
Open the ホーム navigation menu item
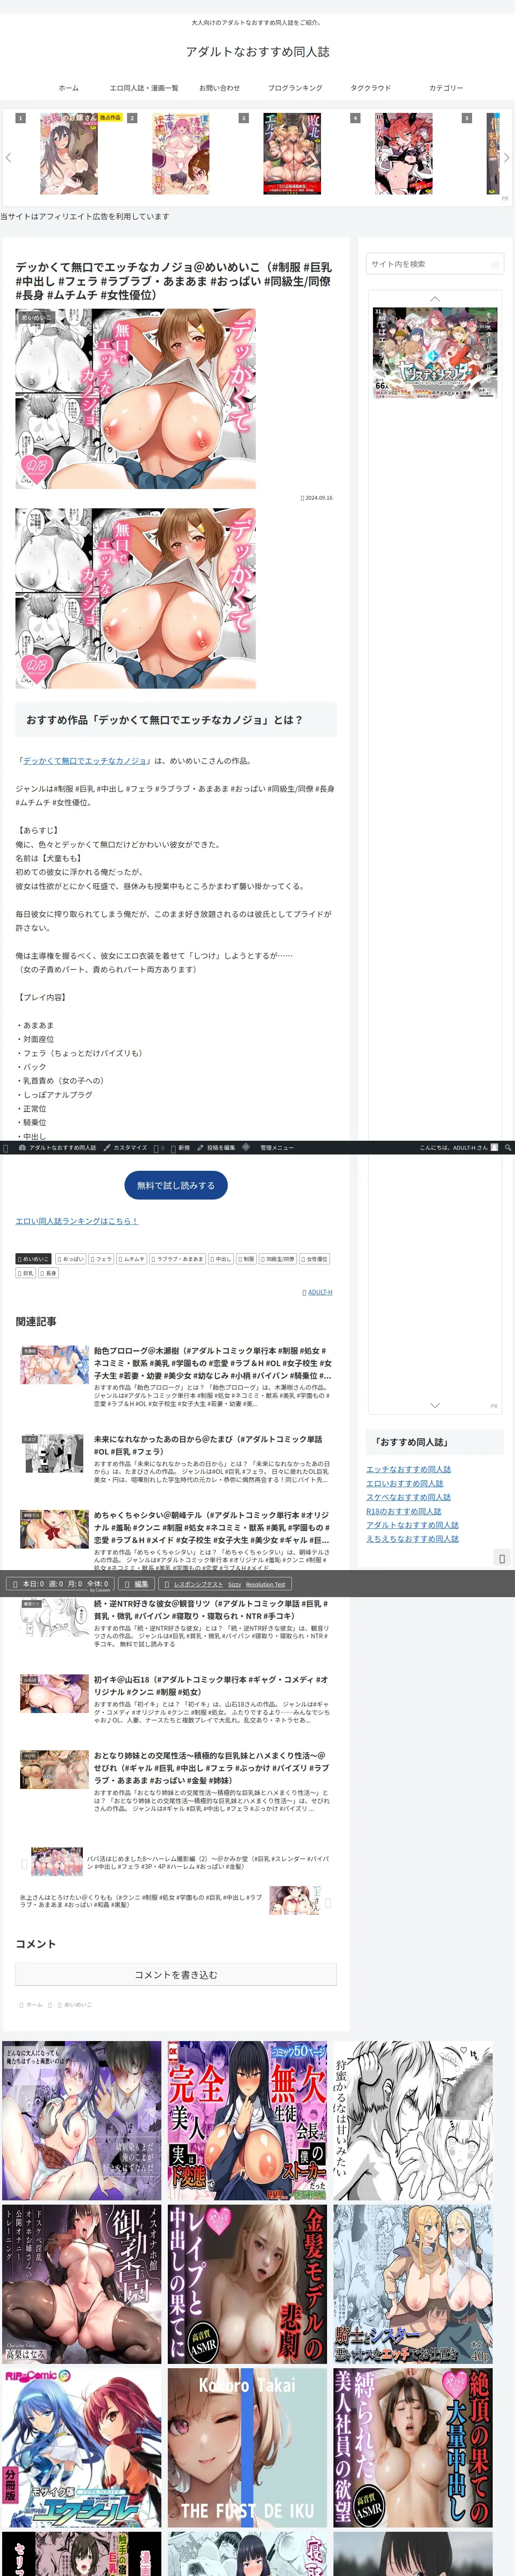tap(68, 88)
